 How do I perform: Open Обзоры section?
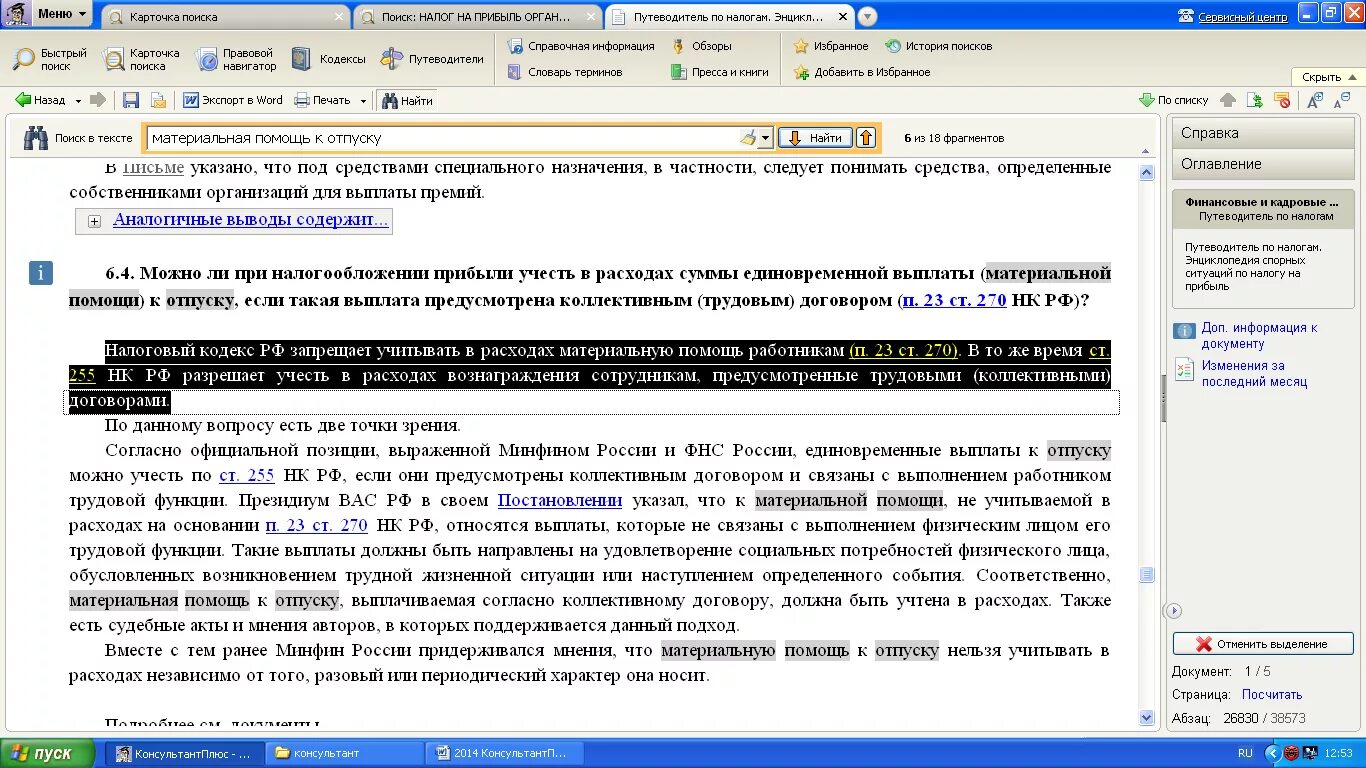(702, 46)
